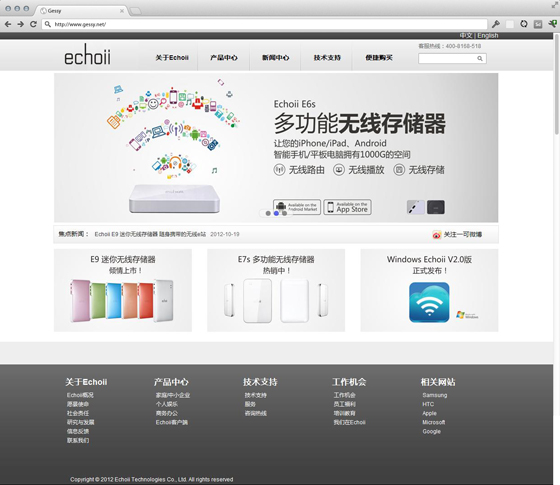Image resolution: width=560 pixels, height=485 pixels.
Task: Open footer link 研究与发展
Action: [x=80, y=422]
